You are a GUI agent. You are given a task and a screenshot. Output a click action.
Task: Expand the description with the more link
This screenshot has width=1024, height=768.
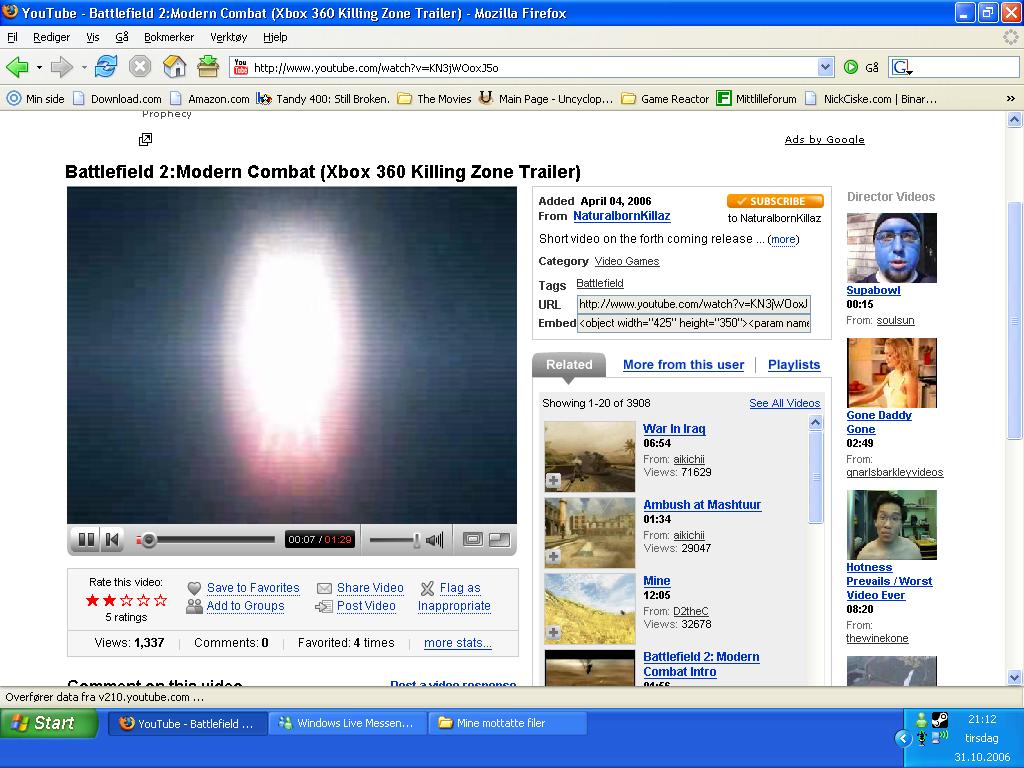783,240
